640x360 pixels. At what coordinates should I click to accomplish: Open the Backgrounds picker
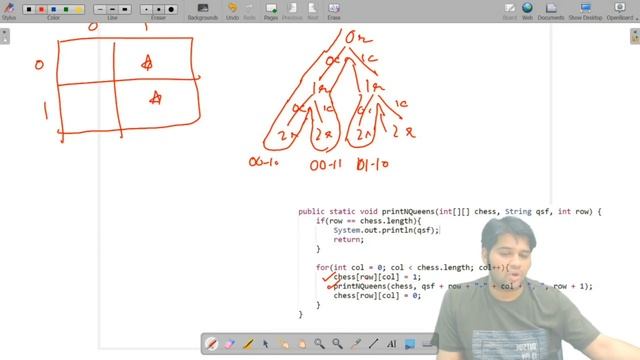pyautogui.click(x=203, y=11)
